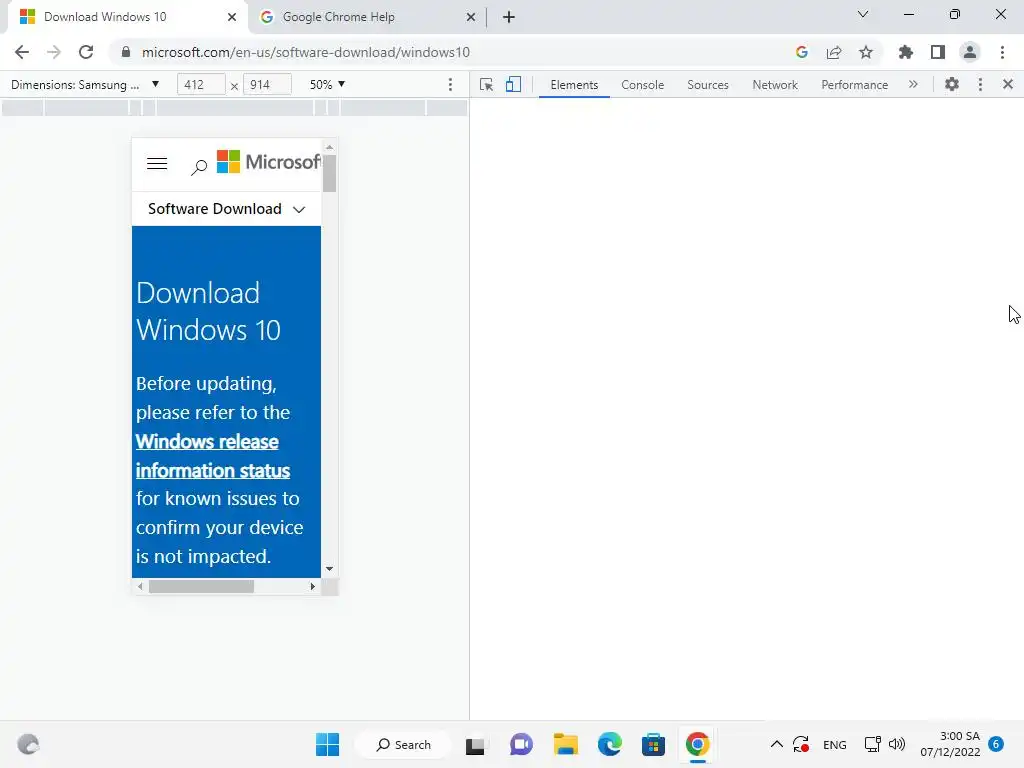The width and height of the screenshot is (1024, 768).
Task: Click the forward navigation arrow
Action: (54, 52)
